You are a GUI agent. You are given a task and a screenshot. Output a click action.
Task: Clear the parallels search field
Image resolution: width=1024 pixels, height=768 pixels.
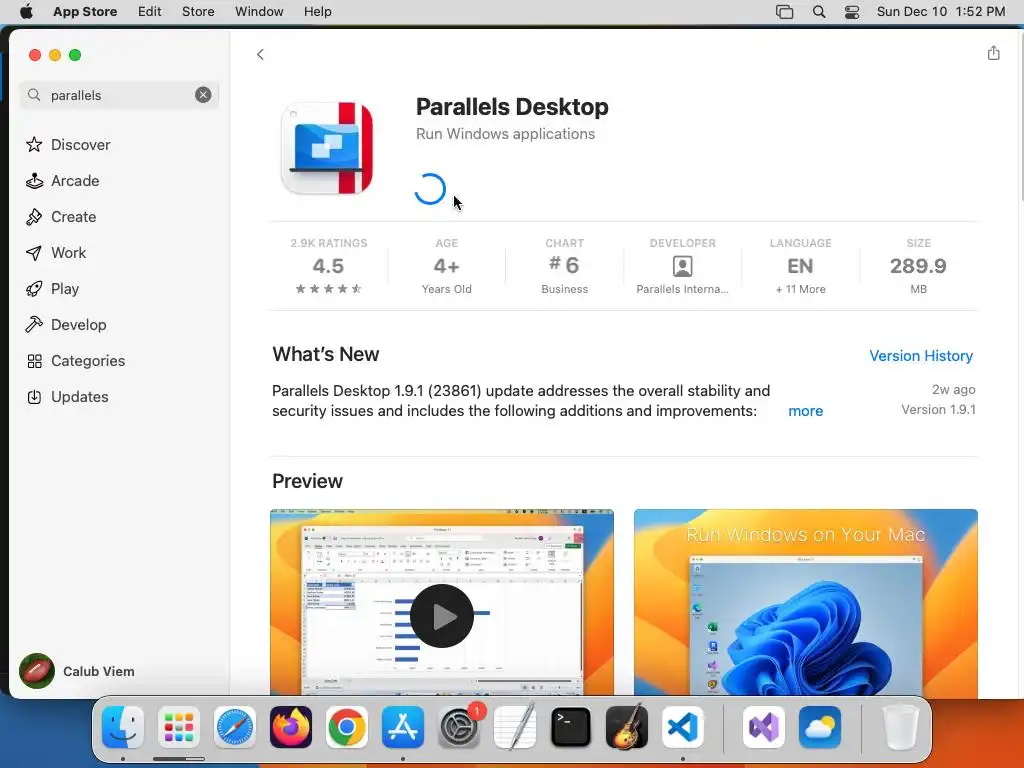[x=203, y=95]
